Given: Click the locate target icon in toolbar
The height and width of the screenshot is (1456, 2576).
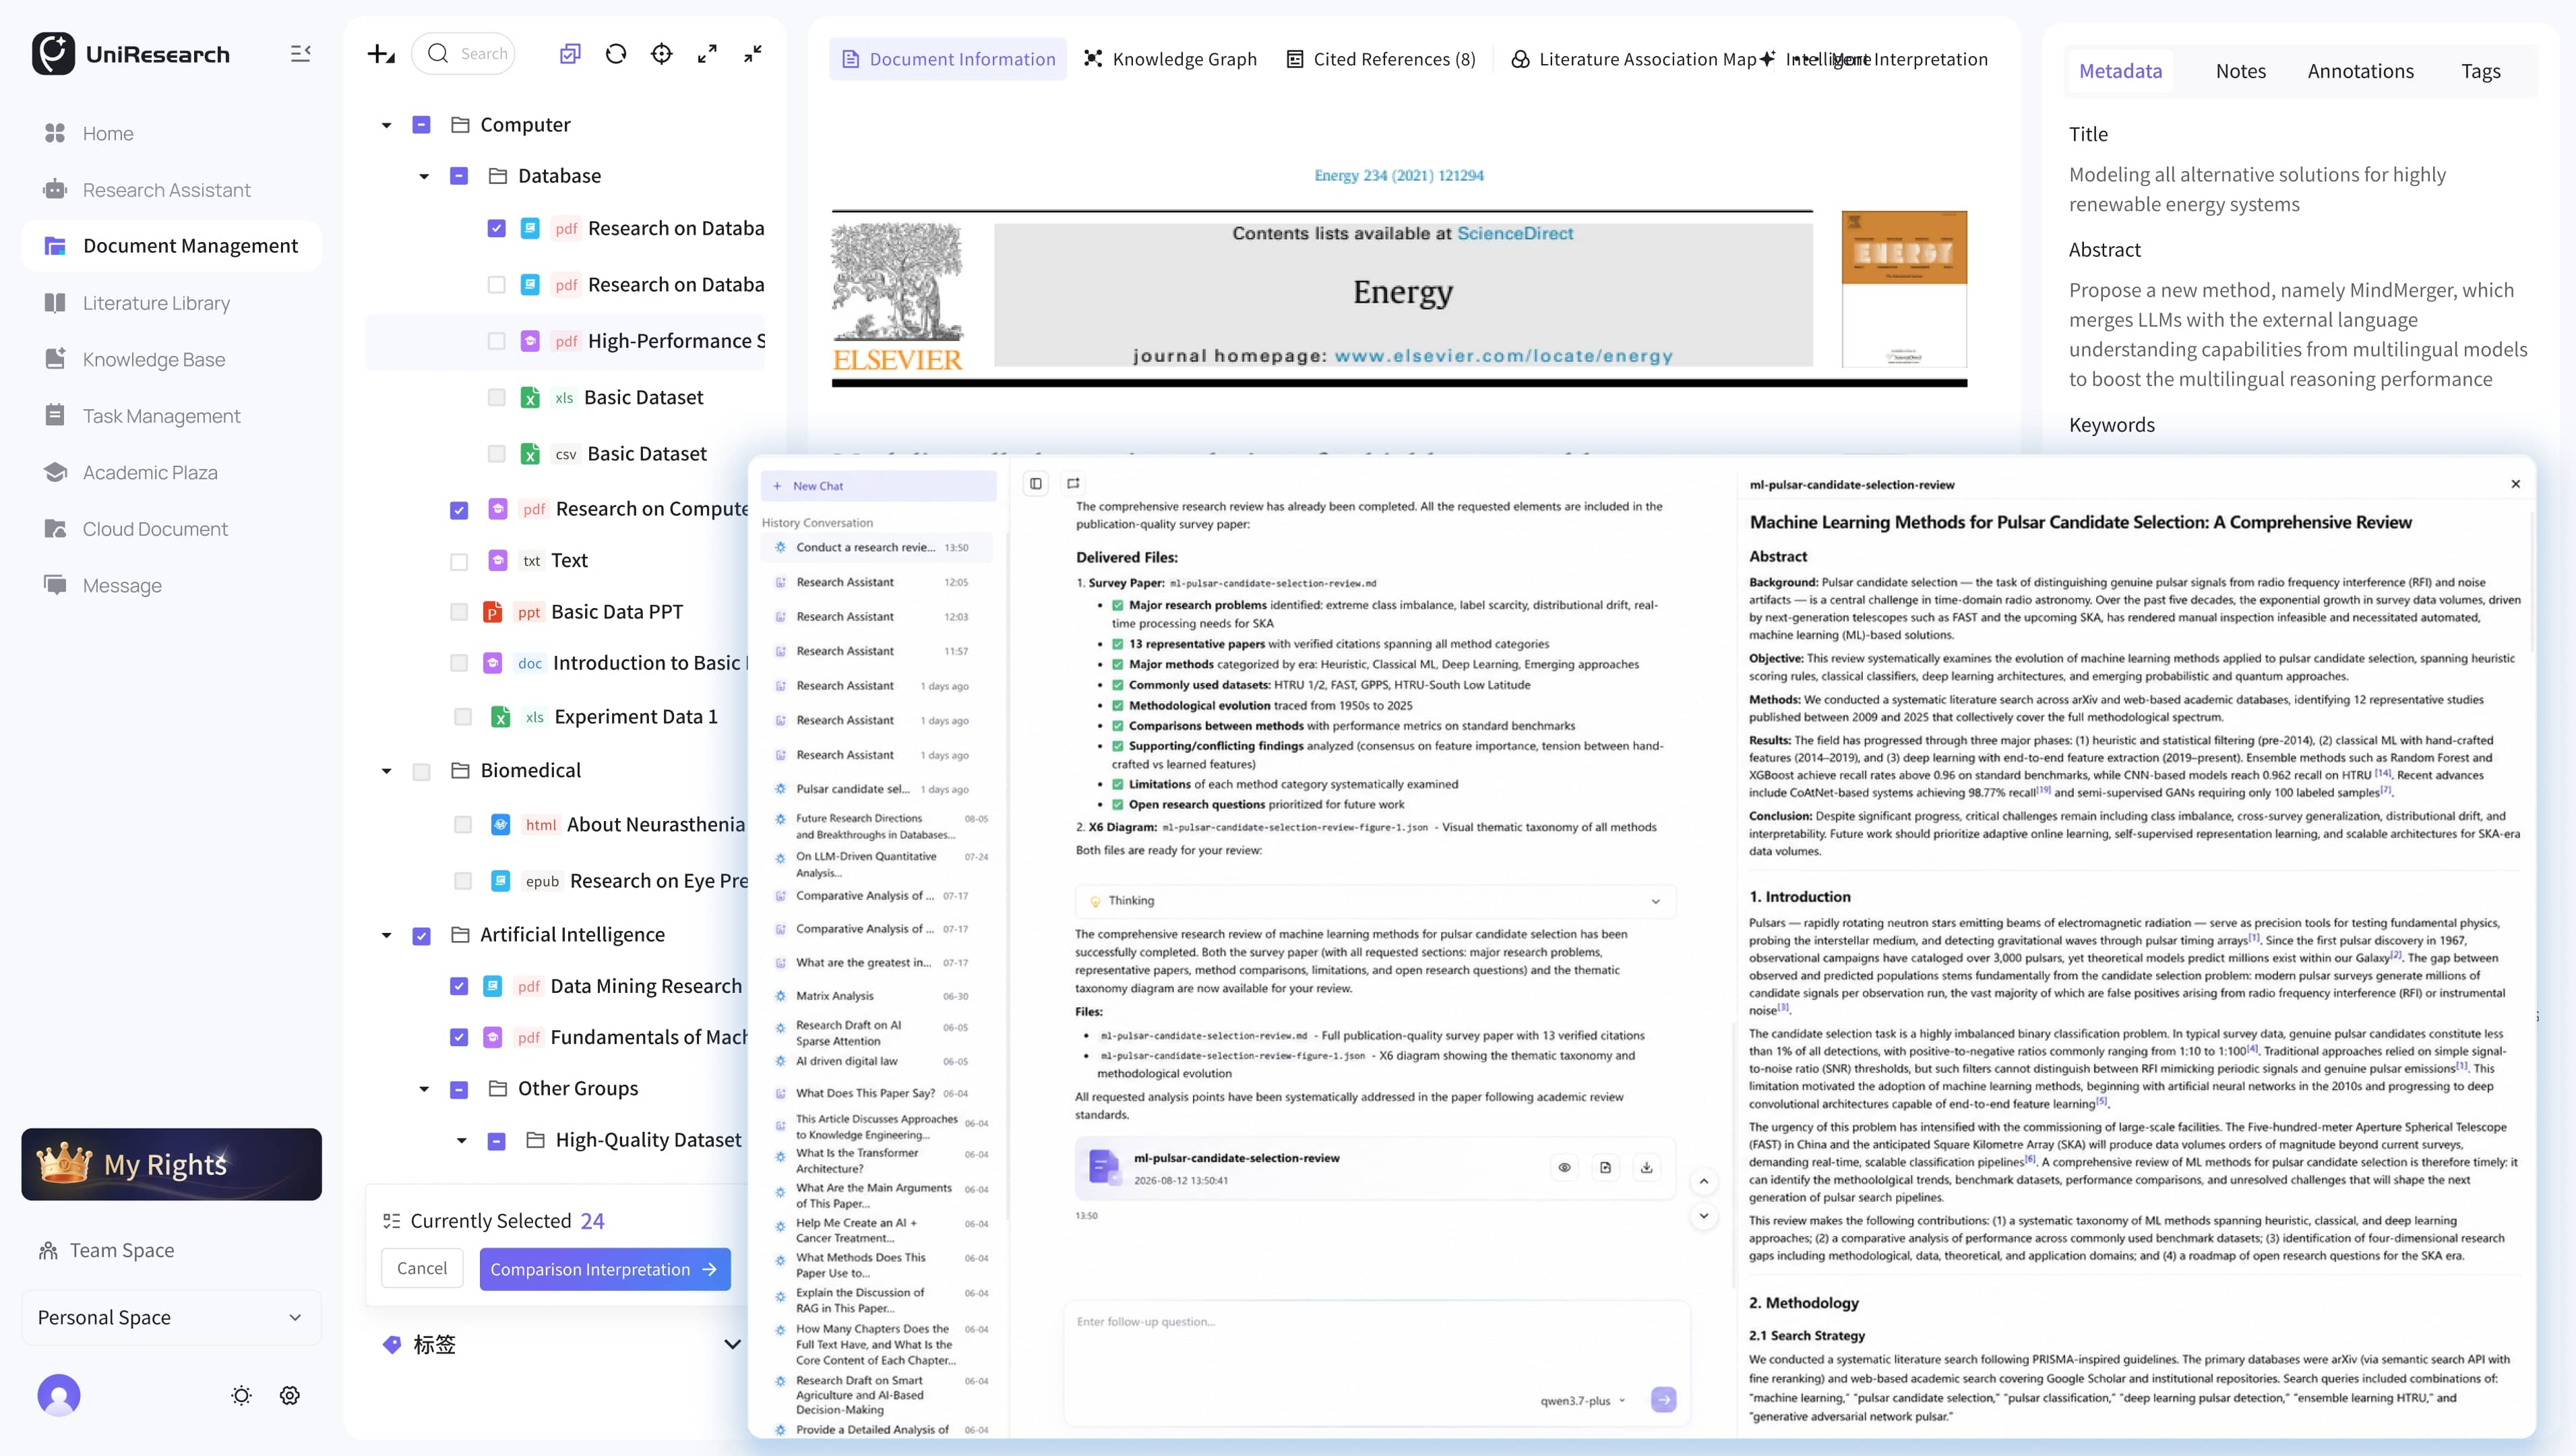Looking at the screenshot, I should point(662,54).
